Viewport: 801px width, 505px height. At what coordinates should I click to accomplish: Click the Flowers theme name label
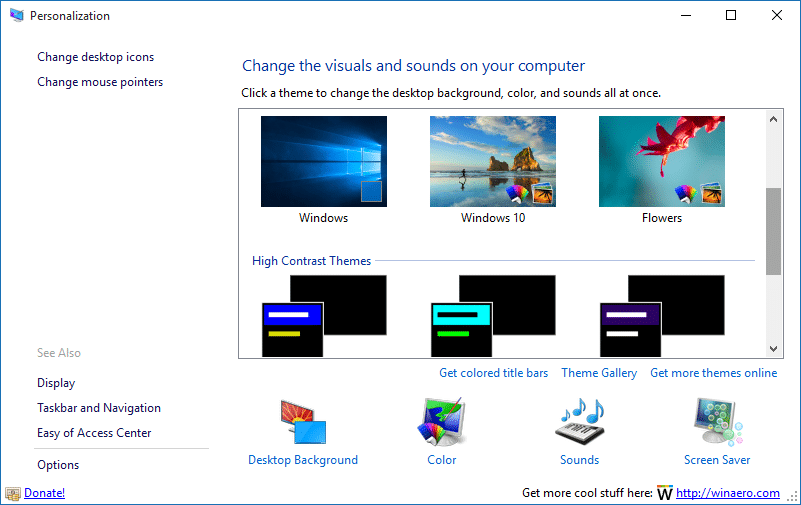pyautogui.click(x=662, y=218)
